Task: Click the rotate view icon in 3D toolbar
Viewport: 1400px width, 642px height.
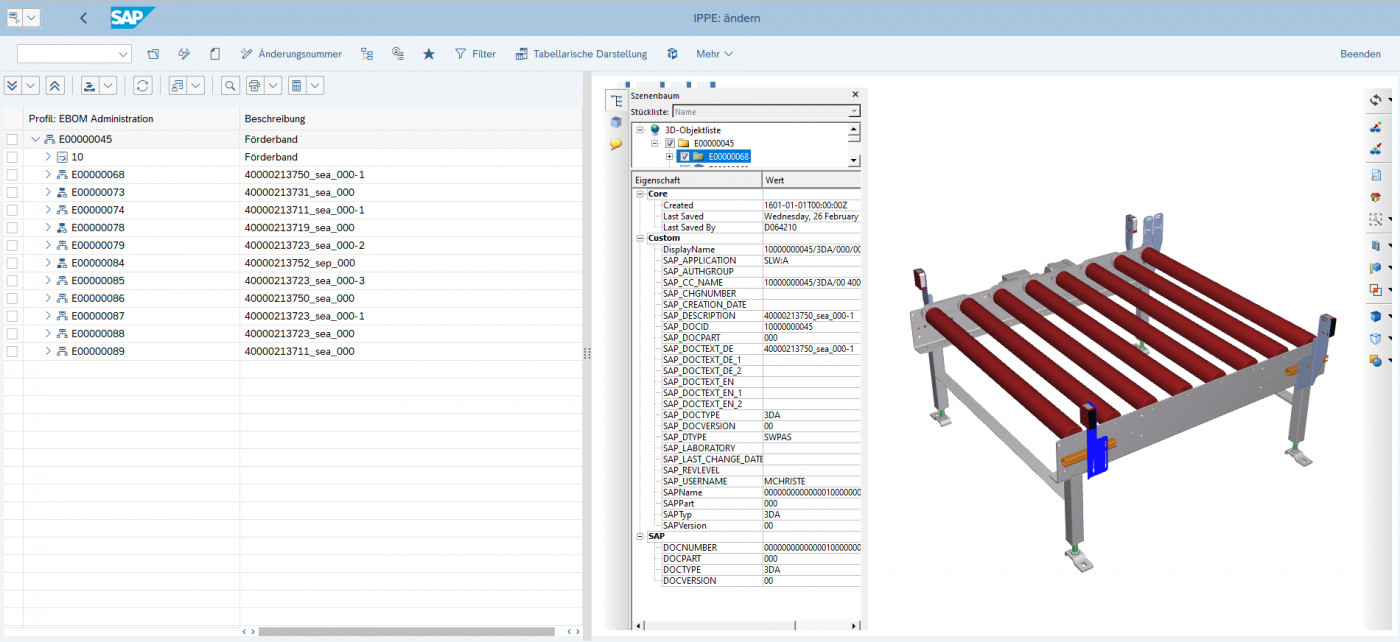Action: pyautogui.click(x=1375, y=100)
